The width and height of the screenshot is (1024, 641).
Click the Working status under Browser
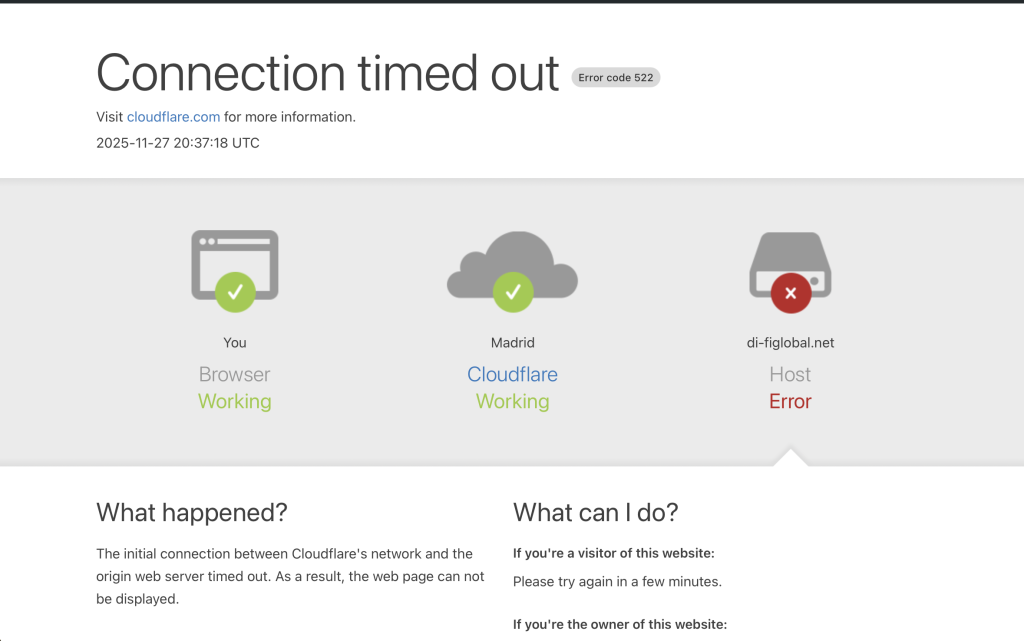coord(235,402)
